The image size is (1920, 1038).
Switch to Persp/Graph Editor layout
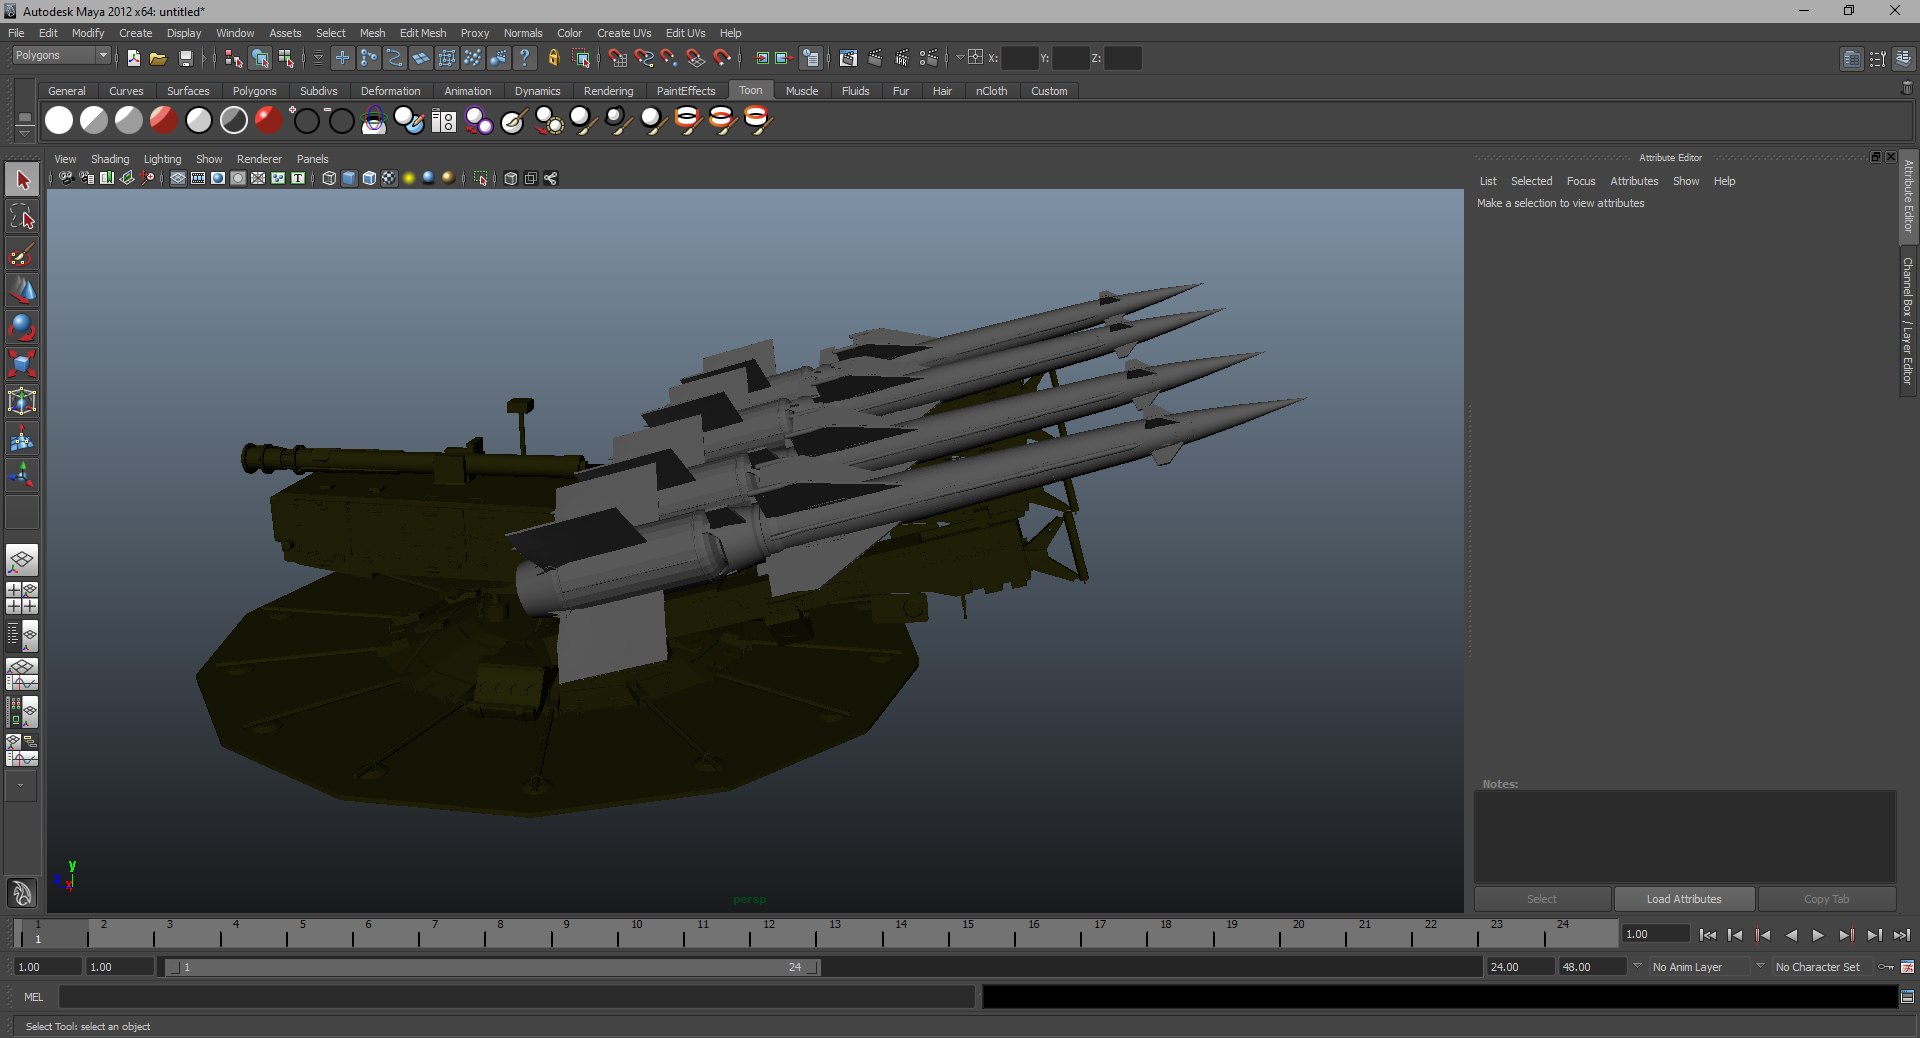(22, 674)
